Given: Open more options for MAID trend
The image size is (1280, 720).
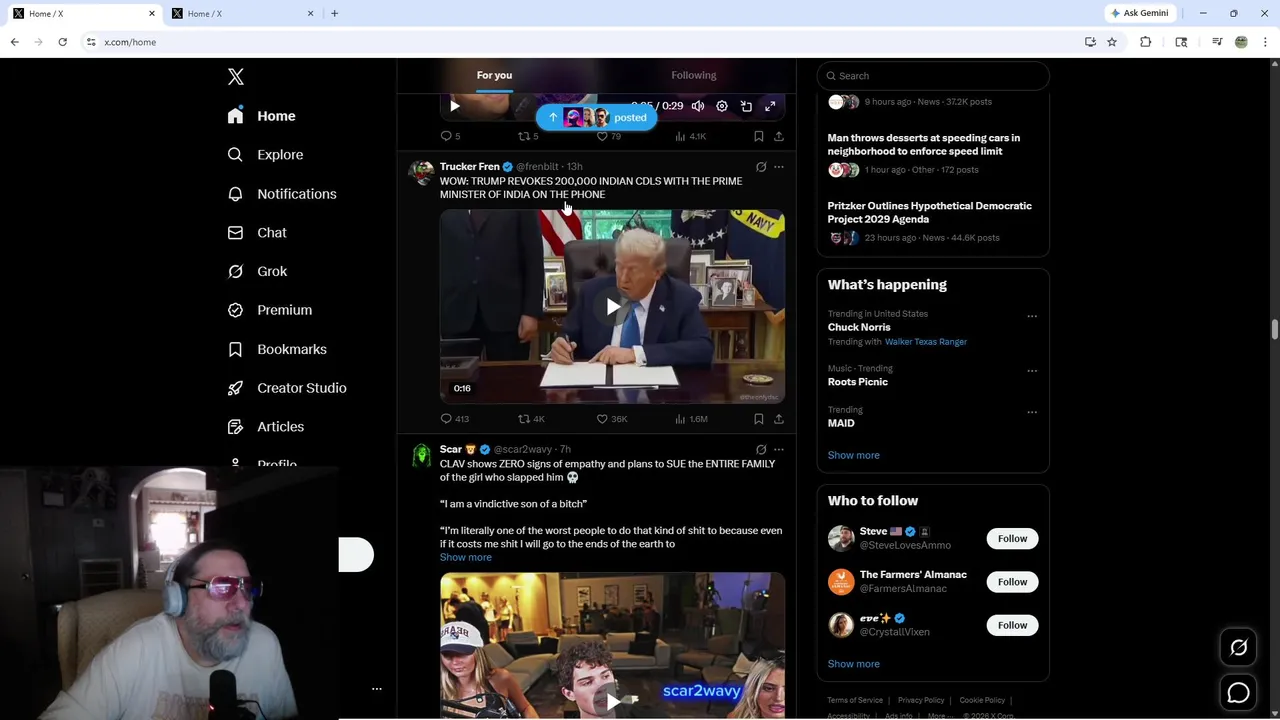Looking at the screenshot, I should 1032,412.
